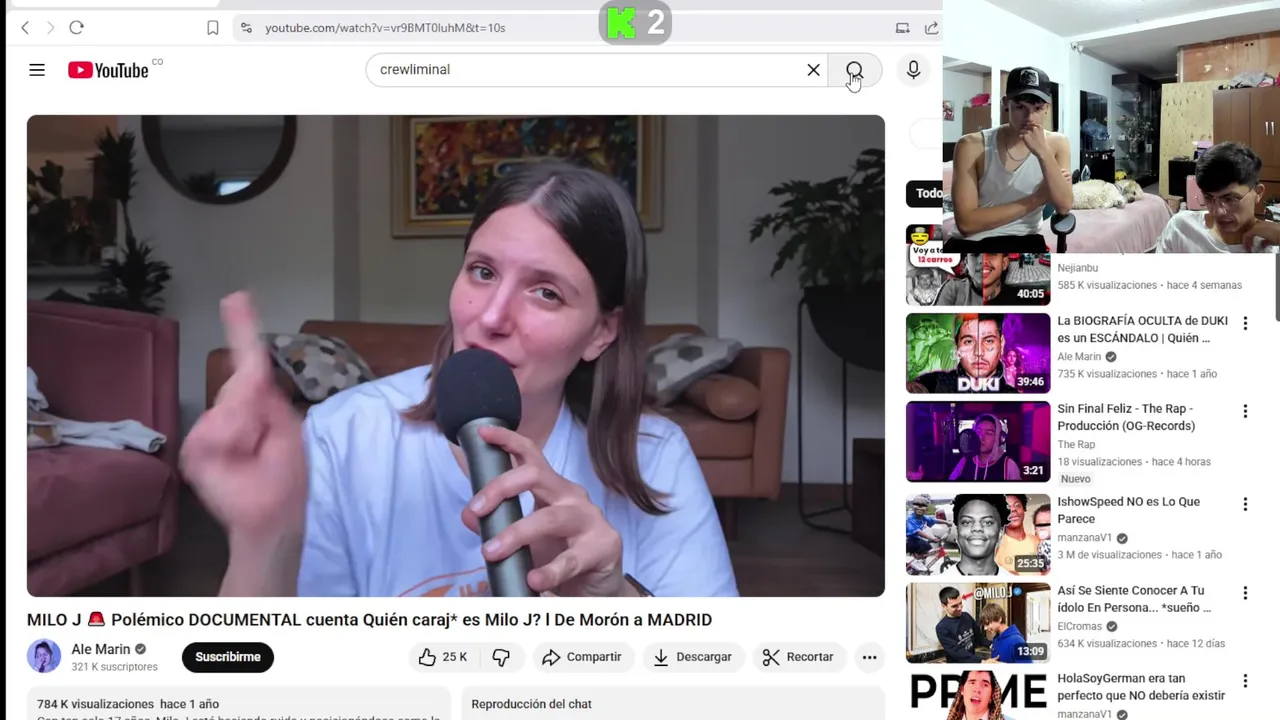Click the Nuevo badge on Sin Final Feliz
Viewport: 1280px width, 720px height.
(x=1075, y=479)
